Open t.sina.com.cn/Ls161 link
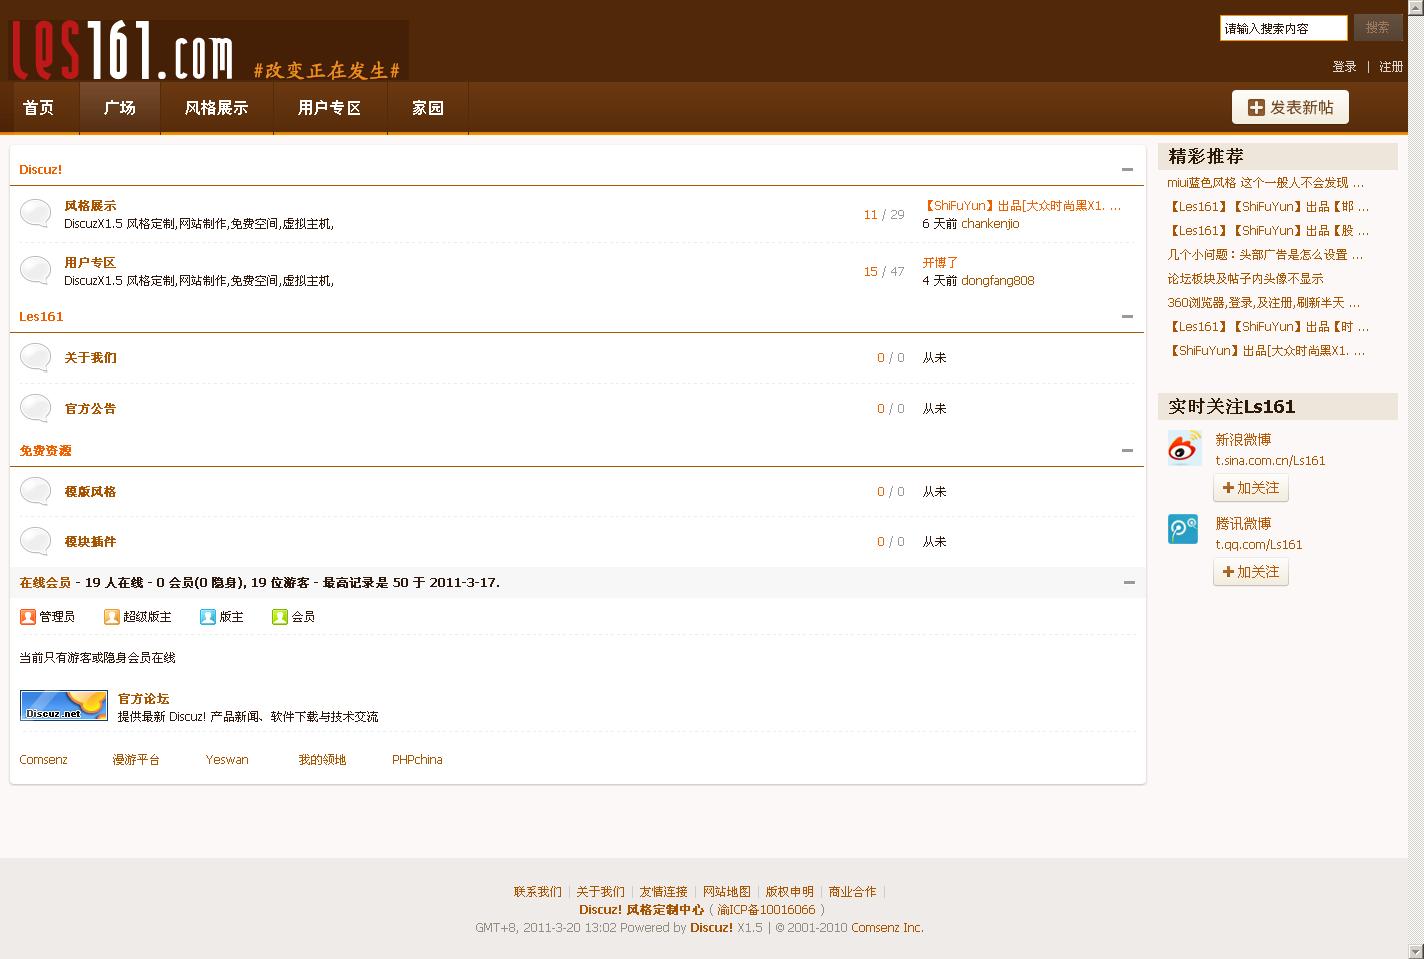 click(x=1270, y=461)
